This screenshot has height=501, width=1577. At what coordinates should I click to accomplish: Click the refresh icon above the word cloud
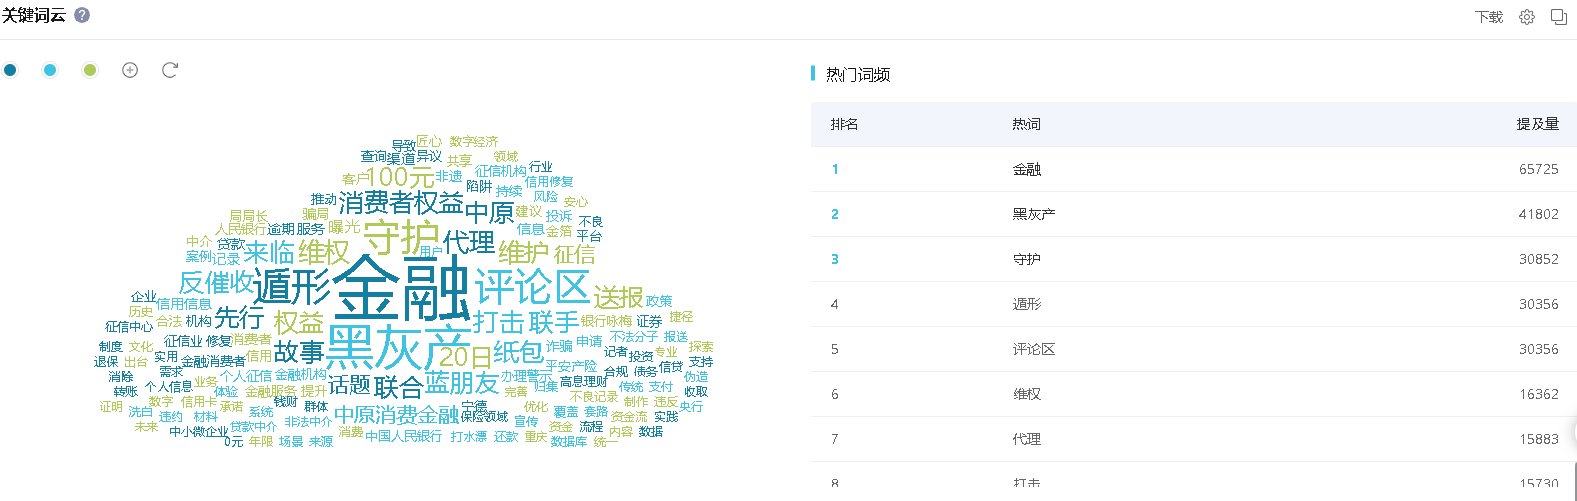(170, 70)
